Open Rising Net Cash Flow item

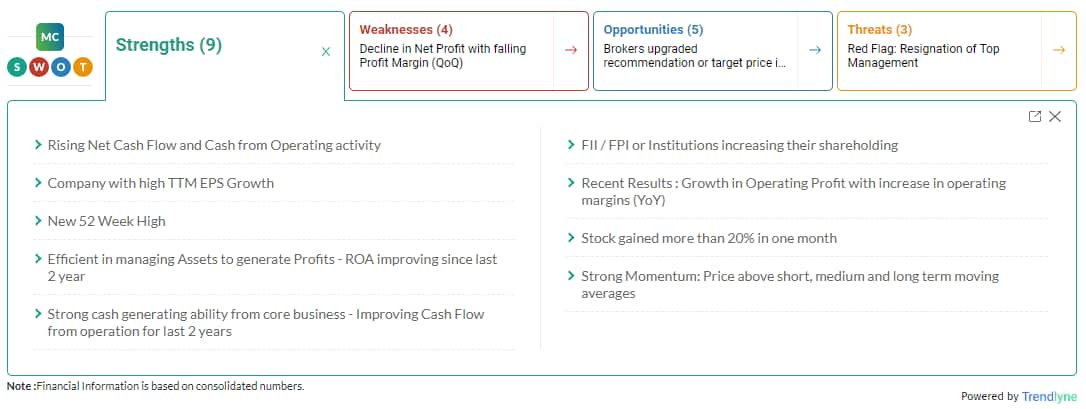pos(214,145)
